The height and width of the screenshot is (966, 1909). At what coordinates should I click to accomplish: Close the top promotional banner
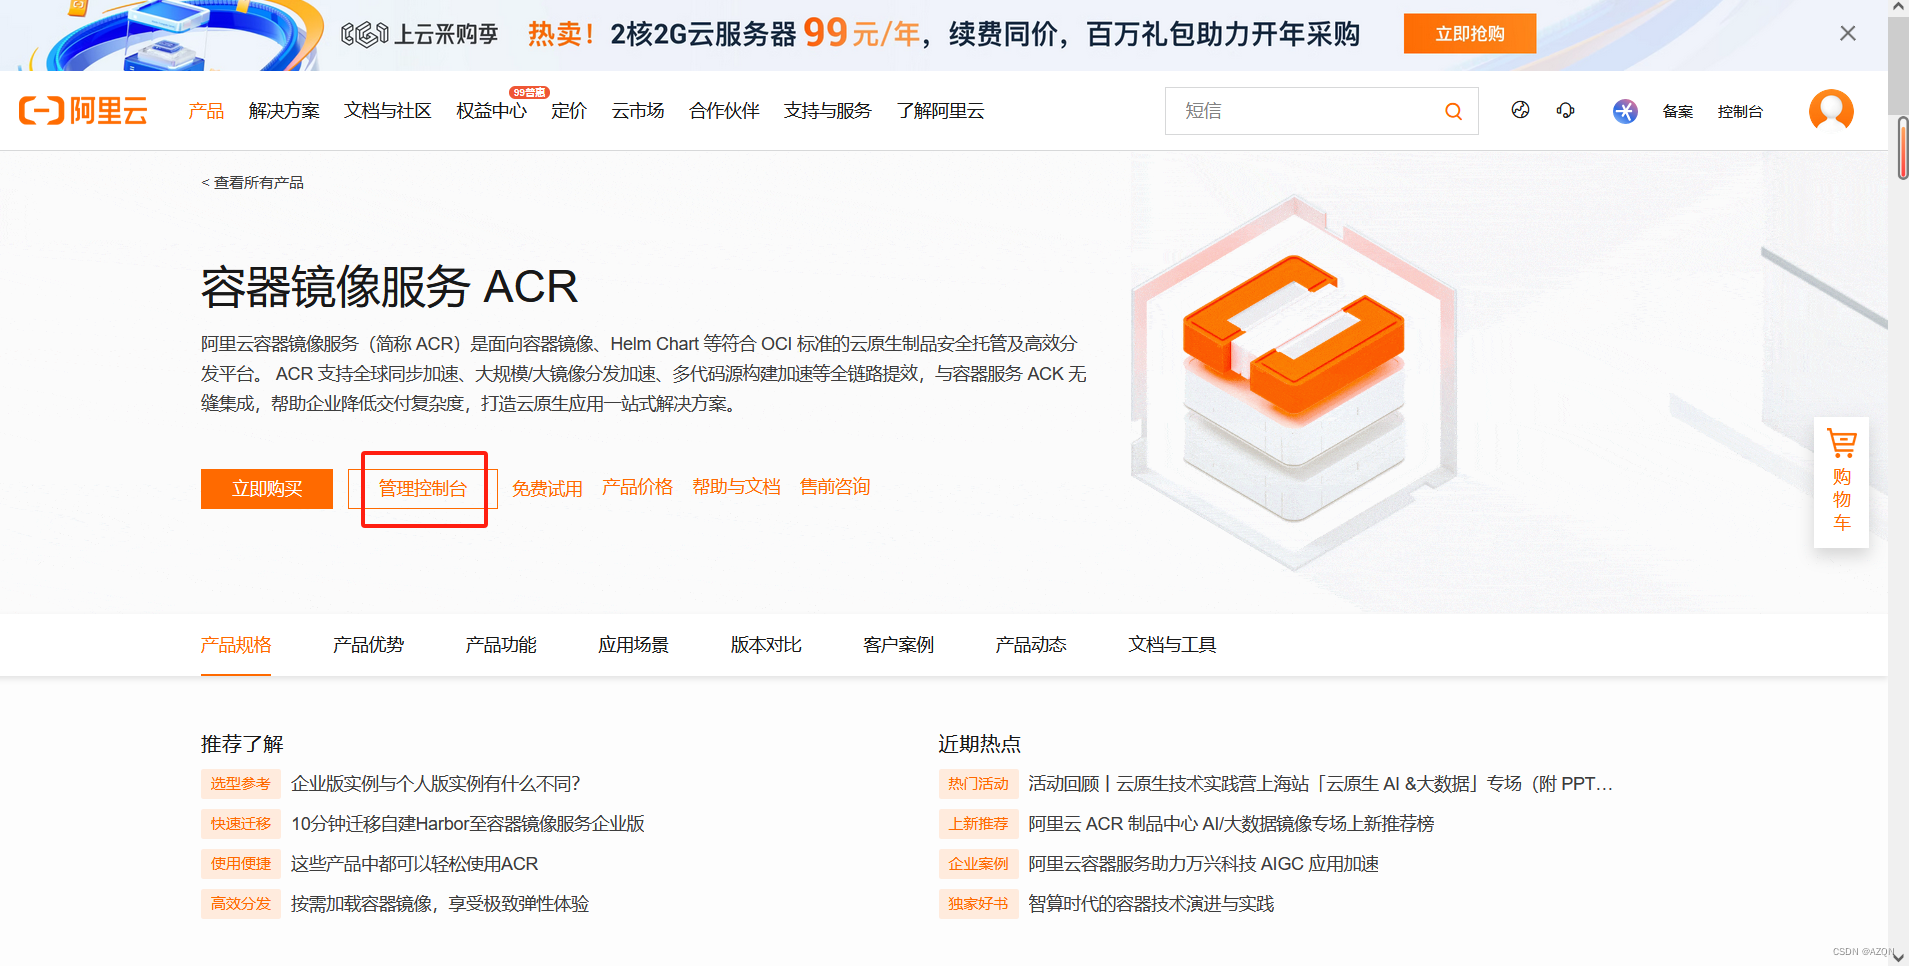(1847, 33)
